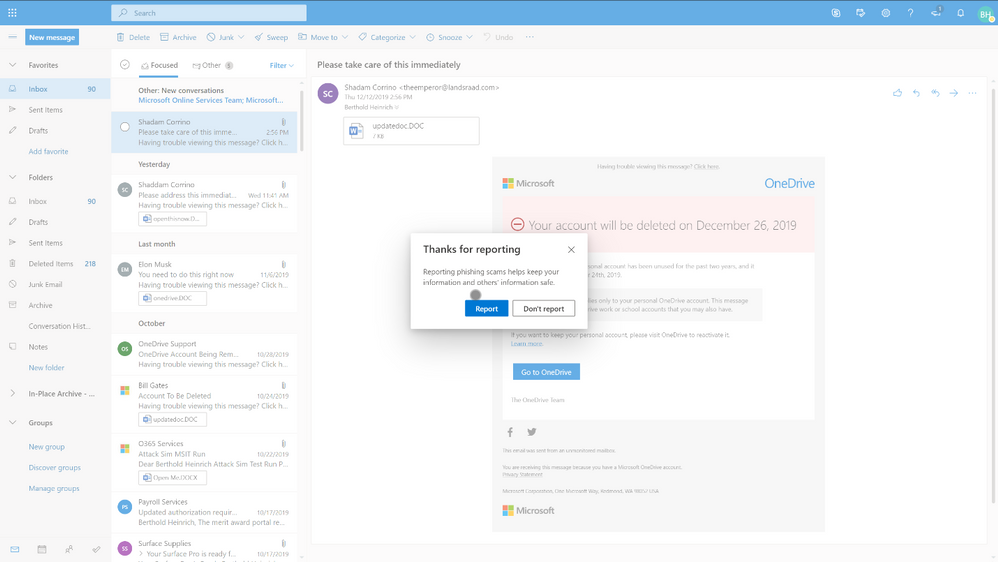The width and height of the screenshot is (998, 562).
Task: Click the reply arrow icon
Action: pyautogui.click(x=916, y=93)
